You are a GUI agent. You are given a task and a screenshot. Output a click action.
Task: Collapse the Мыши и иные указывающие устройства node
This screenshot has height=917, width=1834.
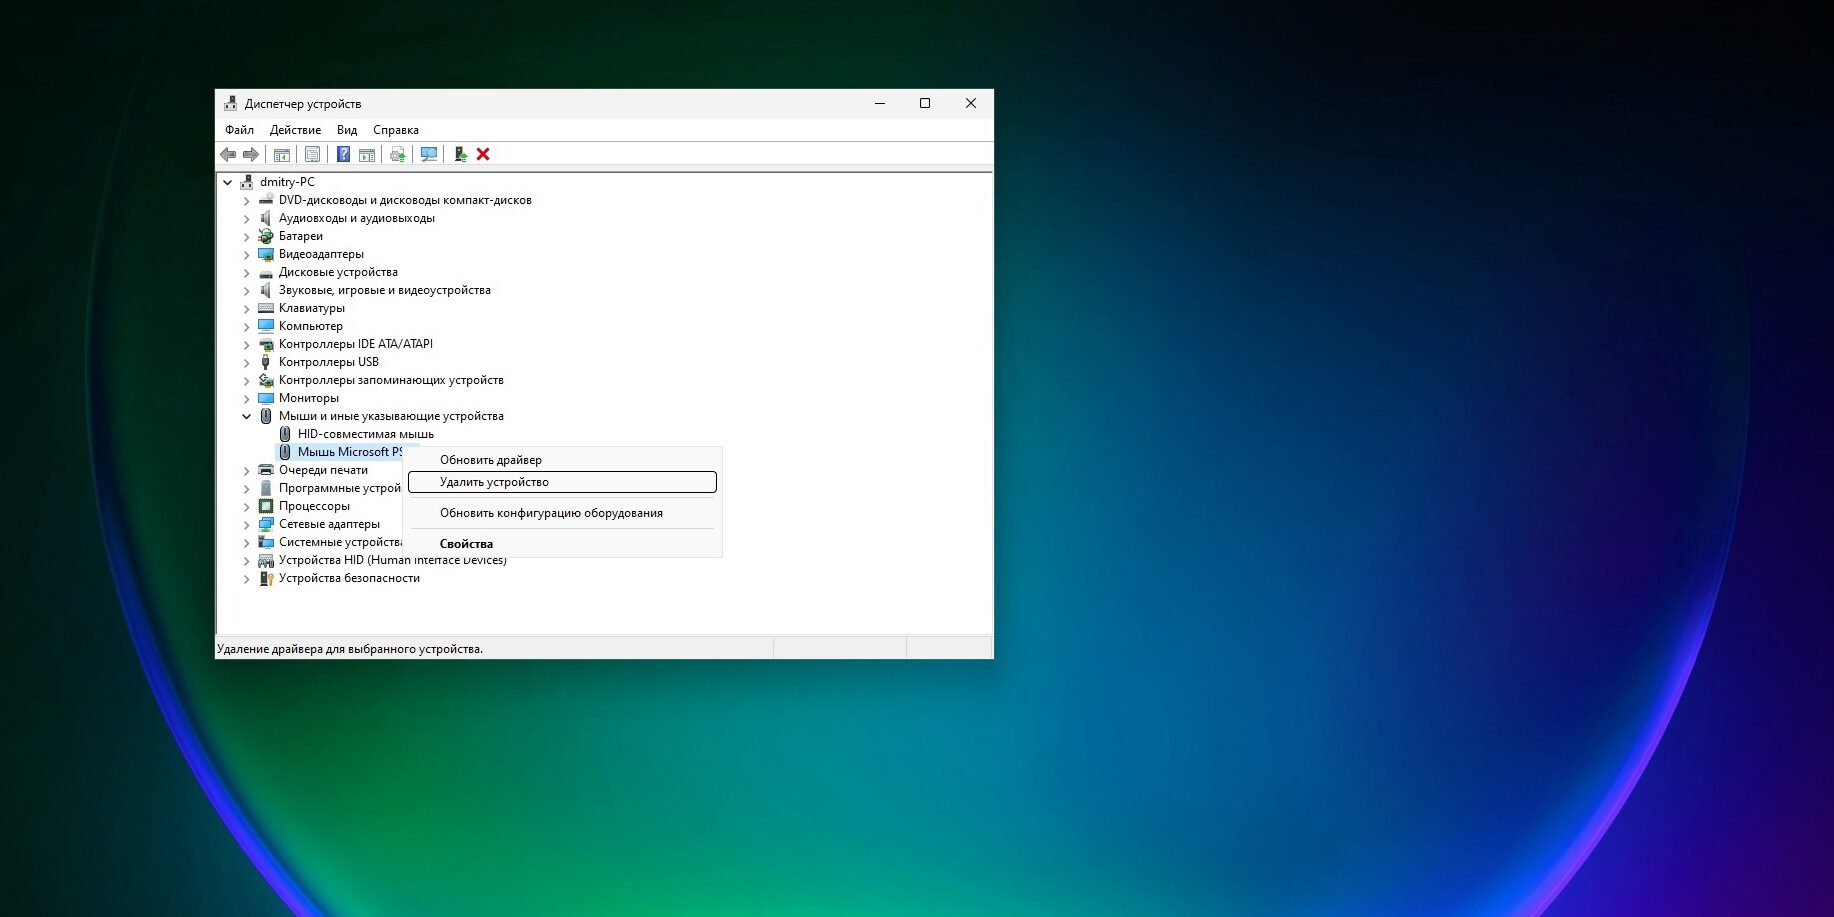[x=247, y=417]
